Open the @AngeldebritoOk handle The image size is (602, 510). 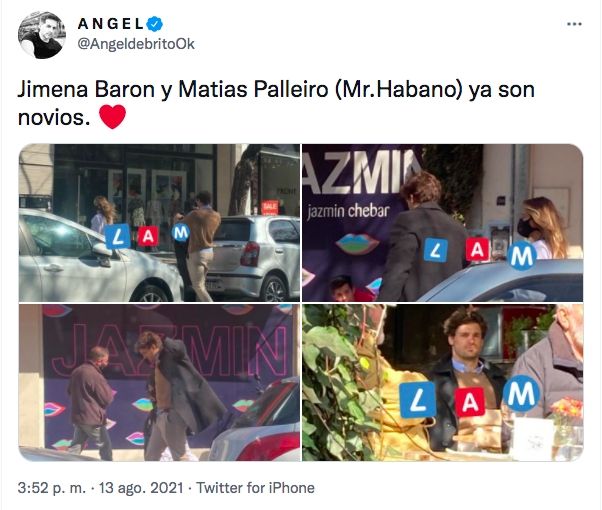tap(136, 44)
